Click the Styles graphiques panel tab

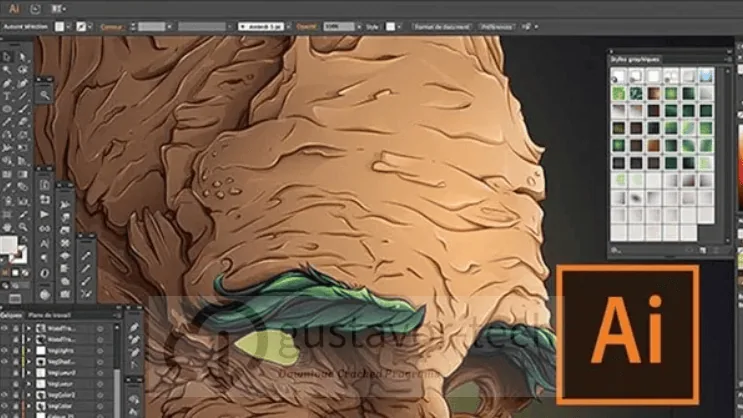point(635,59)
